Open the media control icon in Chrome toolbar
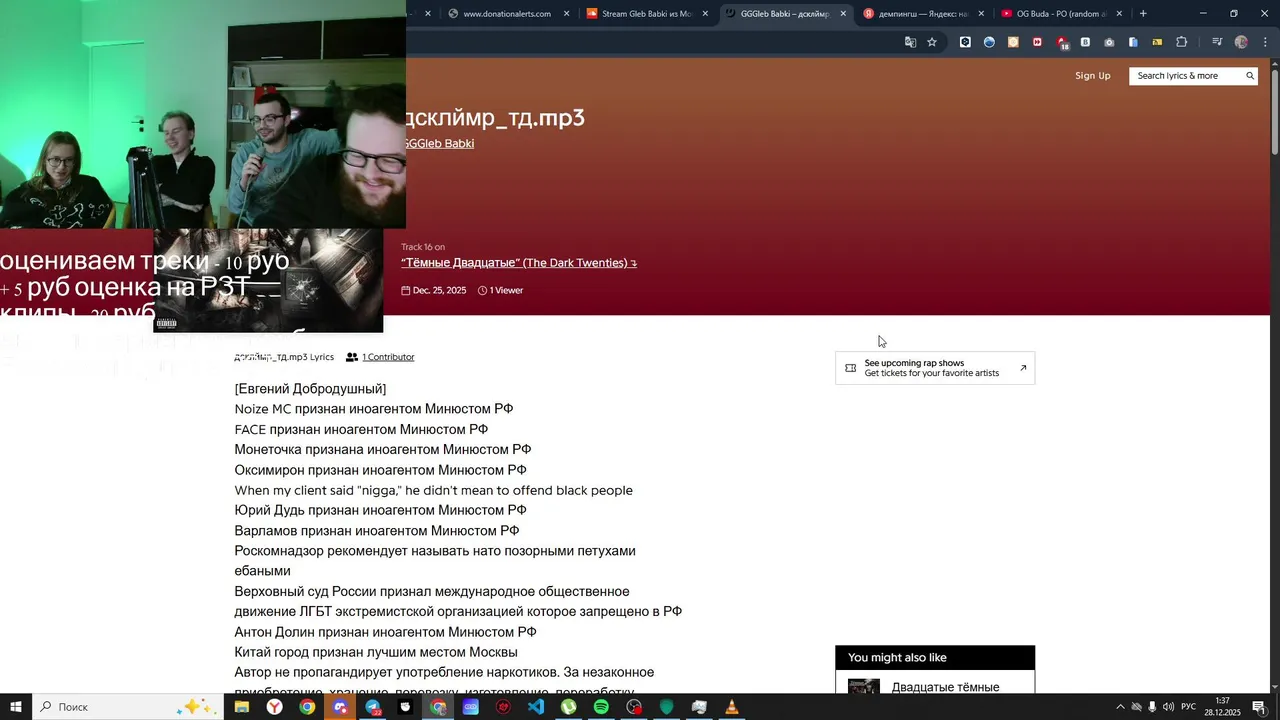This screenshot has height=720, width=1280. 1217,42
